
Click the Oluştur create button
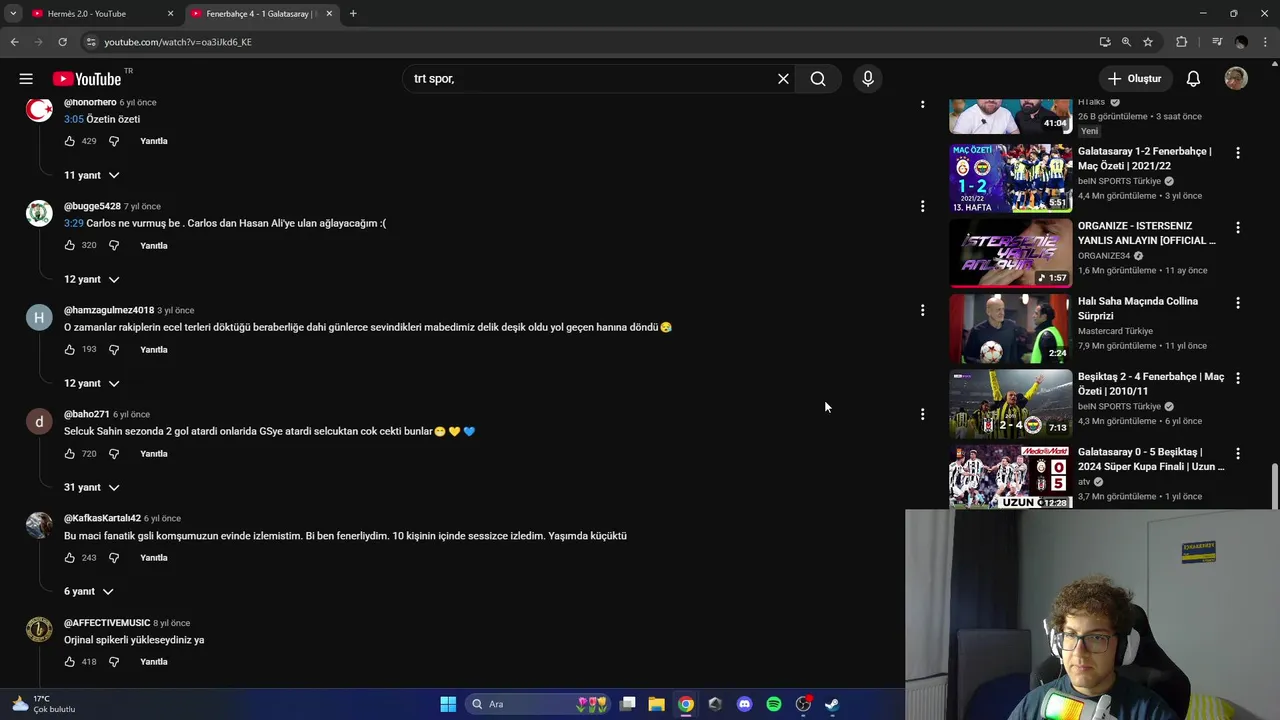(1135, 79)
